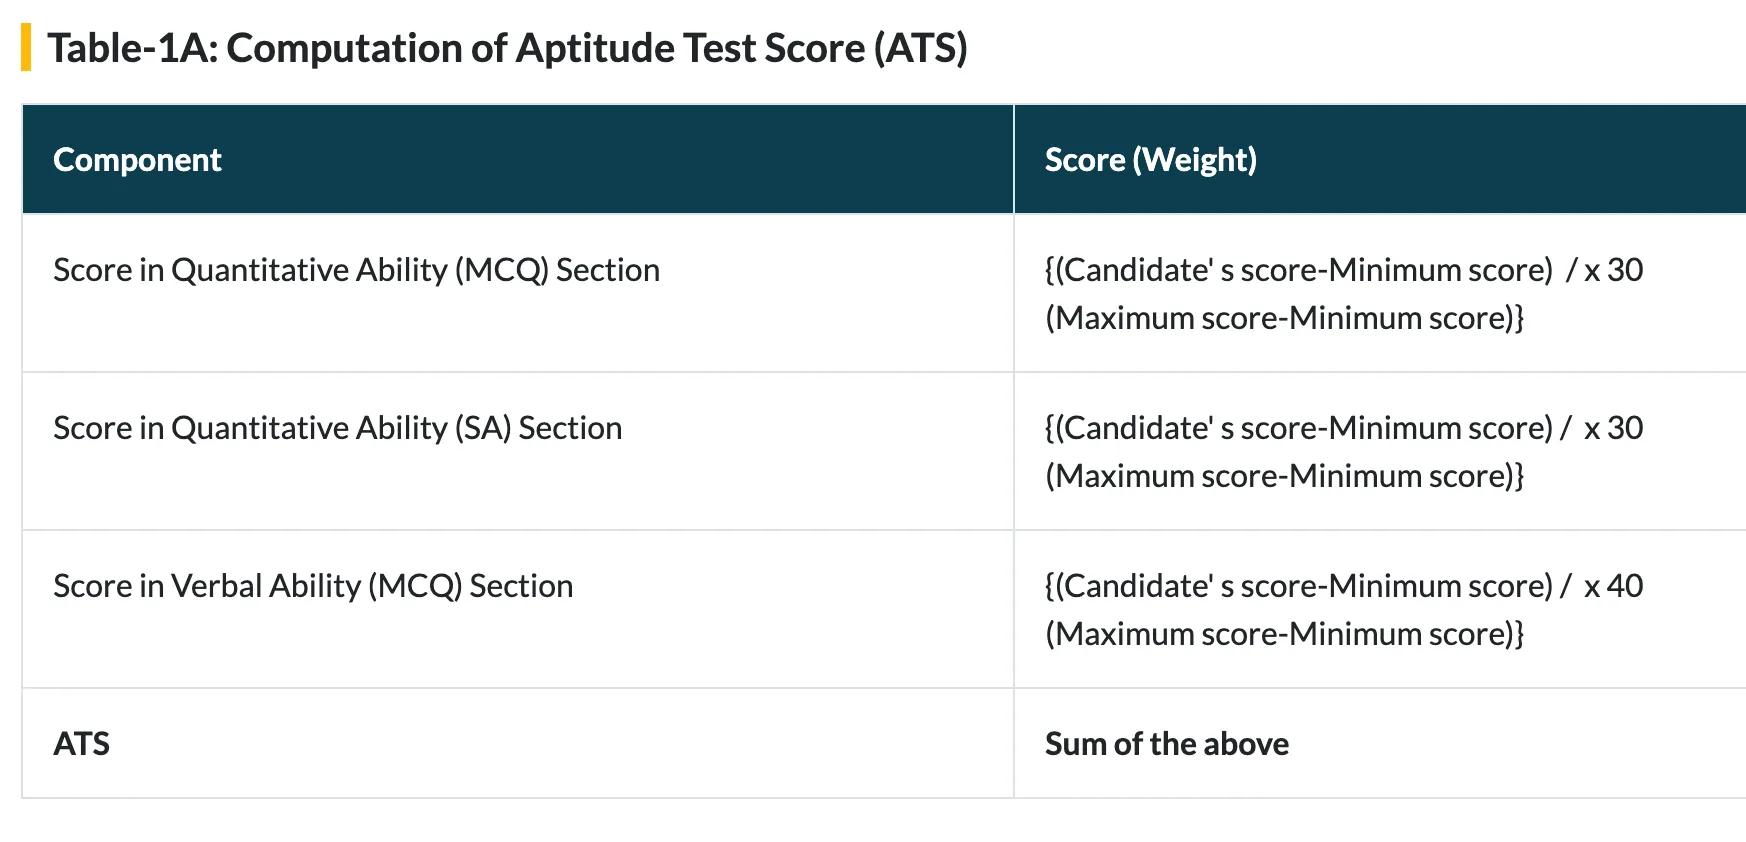Click Maximum score-Minimum score text in SA row
Screen dimensions: 1746x842
pyautogui.click(x=1285, y=476)
